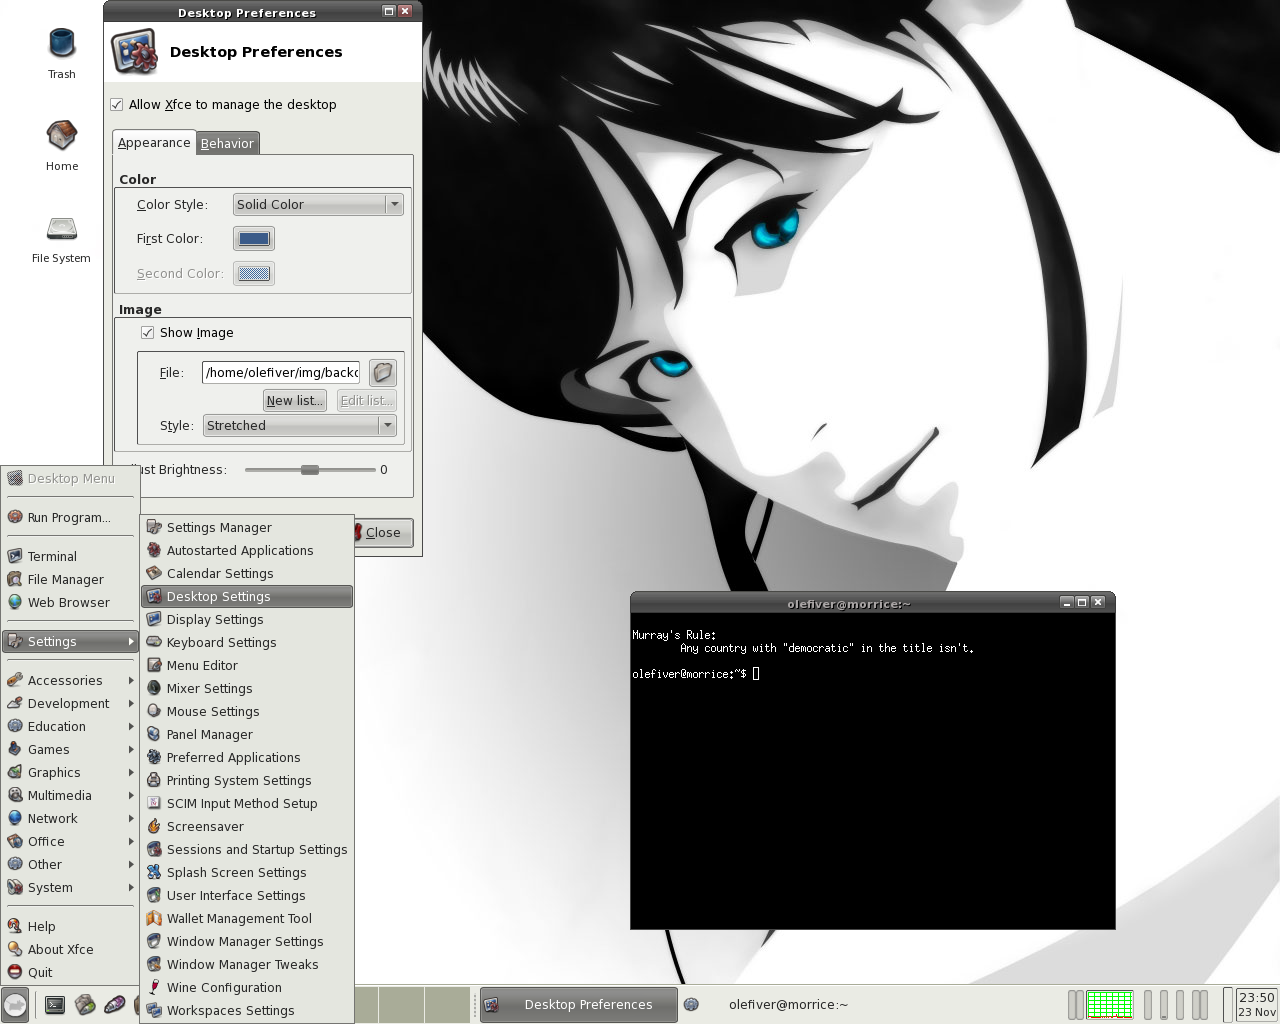Click the Xfce mouse menu button in panel

(15, 1005)
